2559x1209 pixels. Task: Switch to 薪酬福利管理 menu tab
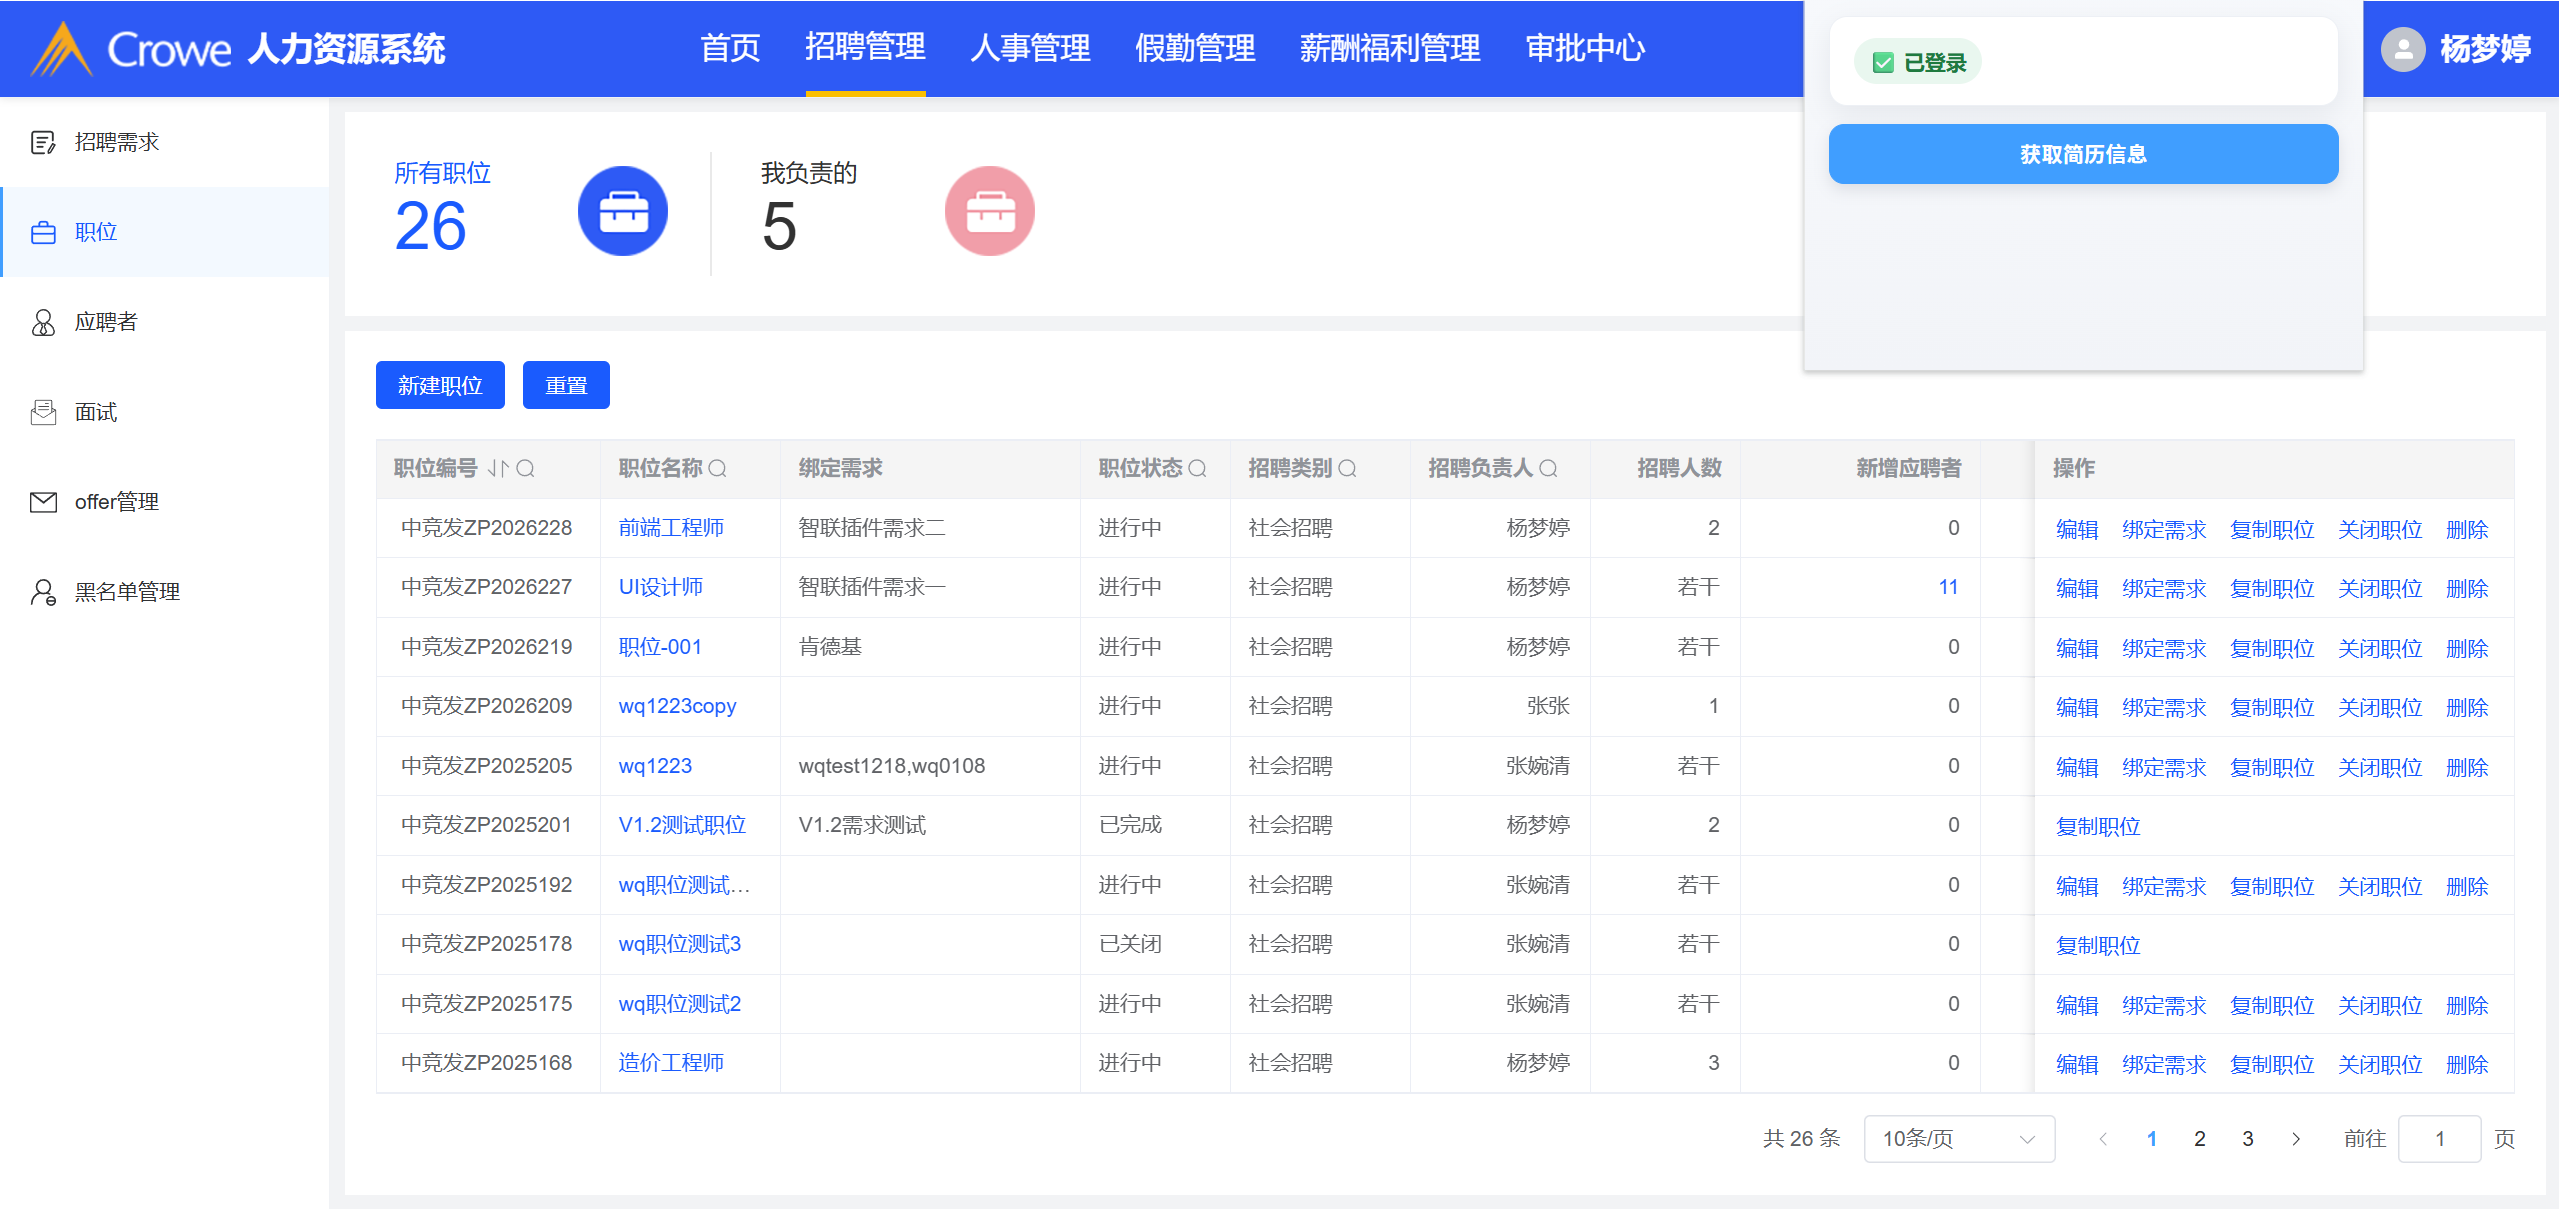click(x=1389, y=48)
